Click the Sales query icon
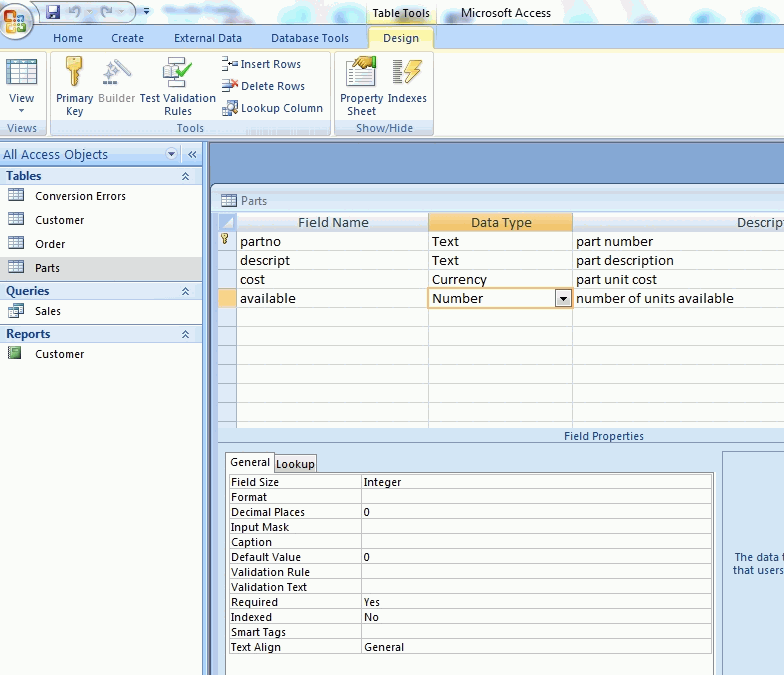This screenshot has width=784, height=675. point(16,310)
